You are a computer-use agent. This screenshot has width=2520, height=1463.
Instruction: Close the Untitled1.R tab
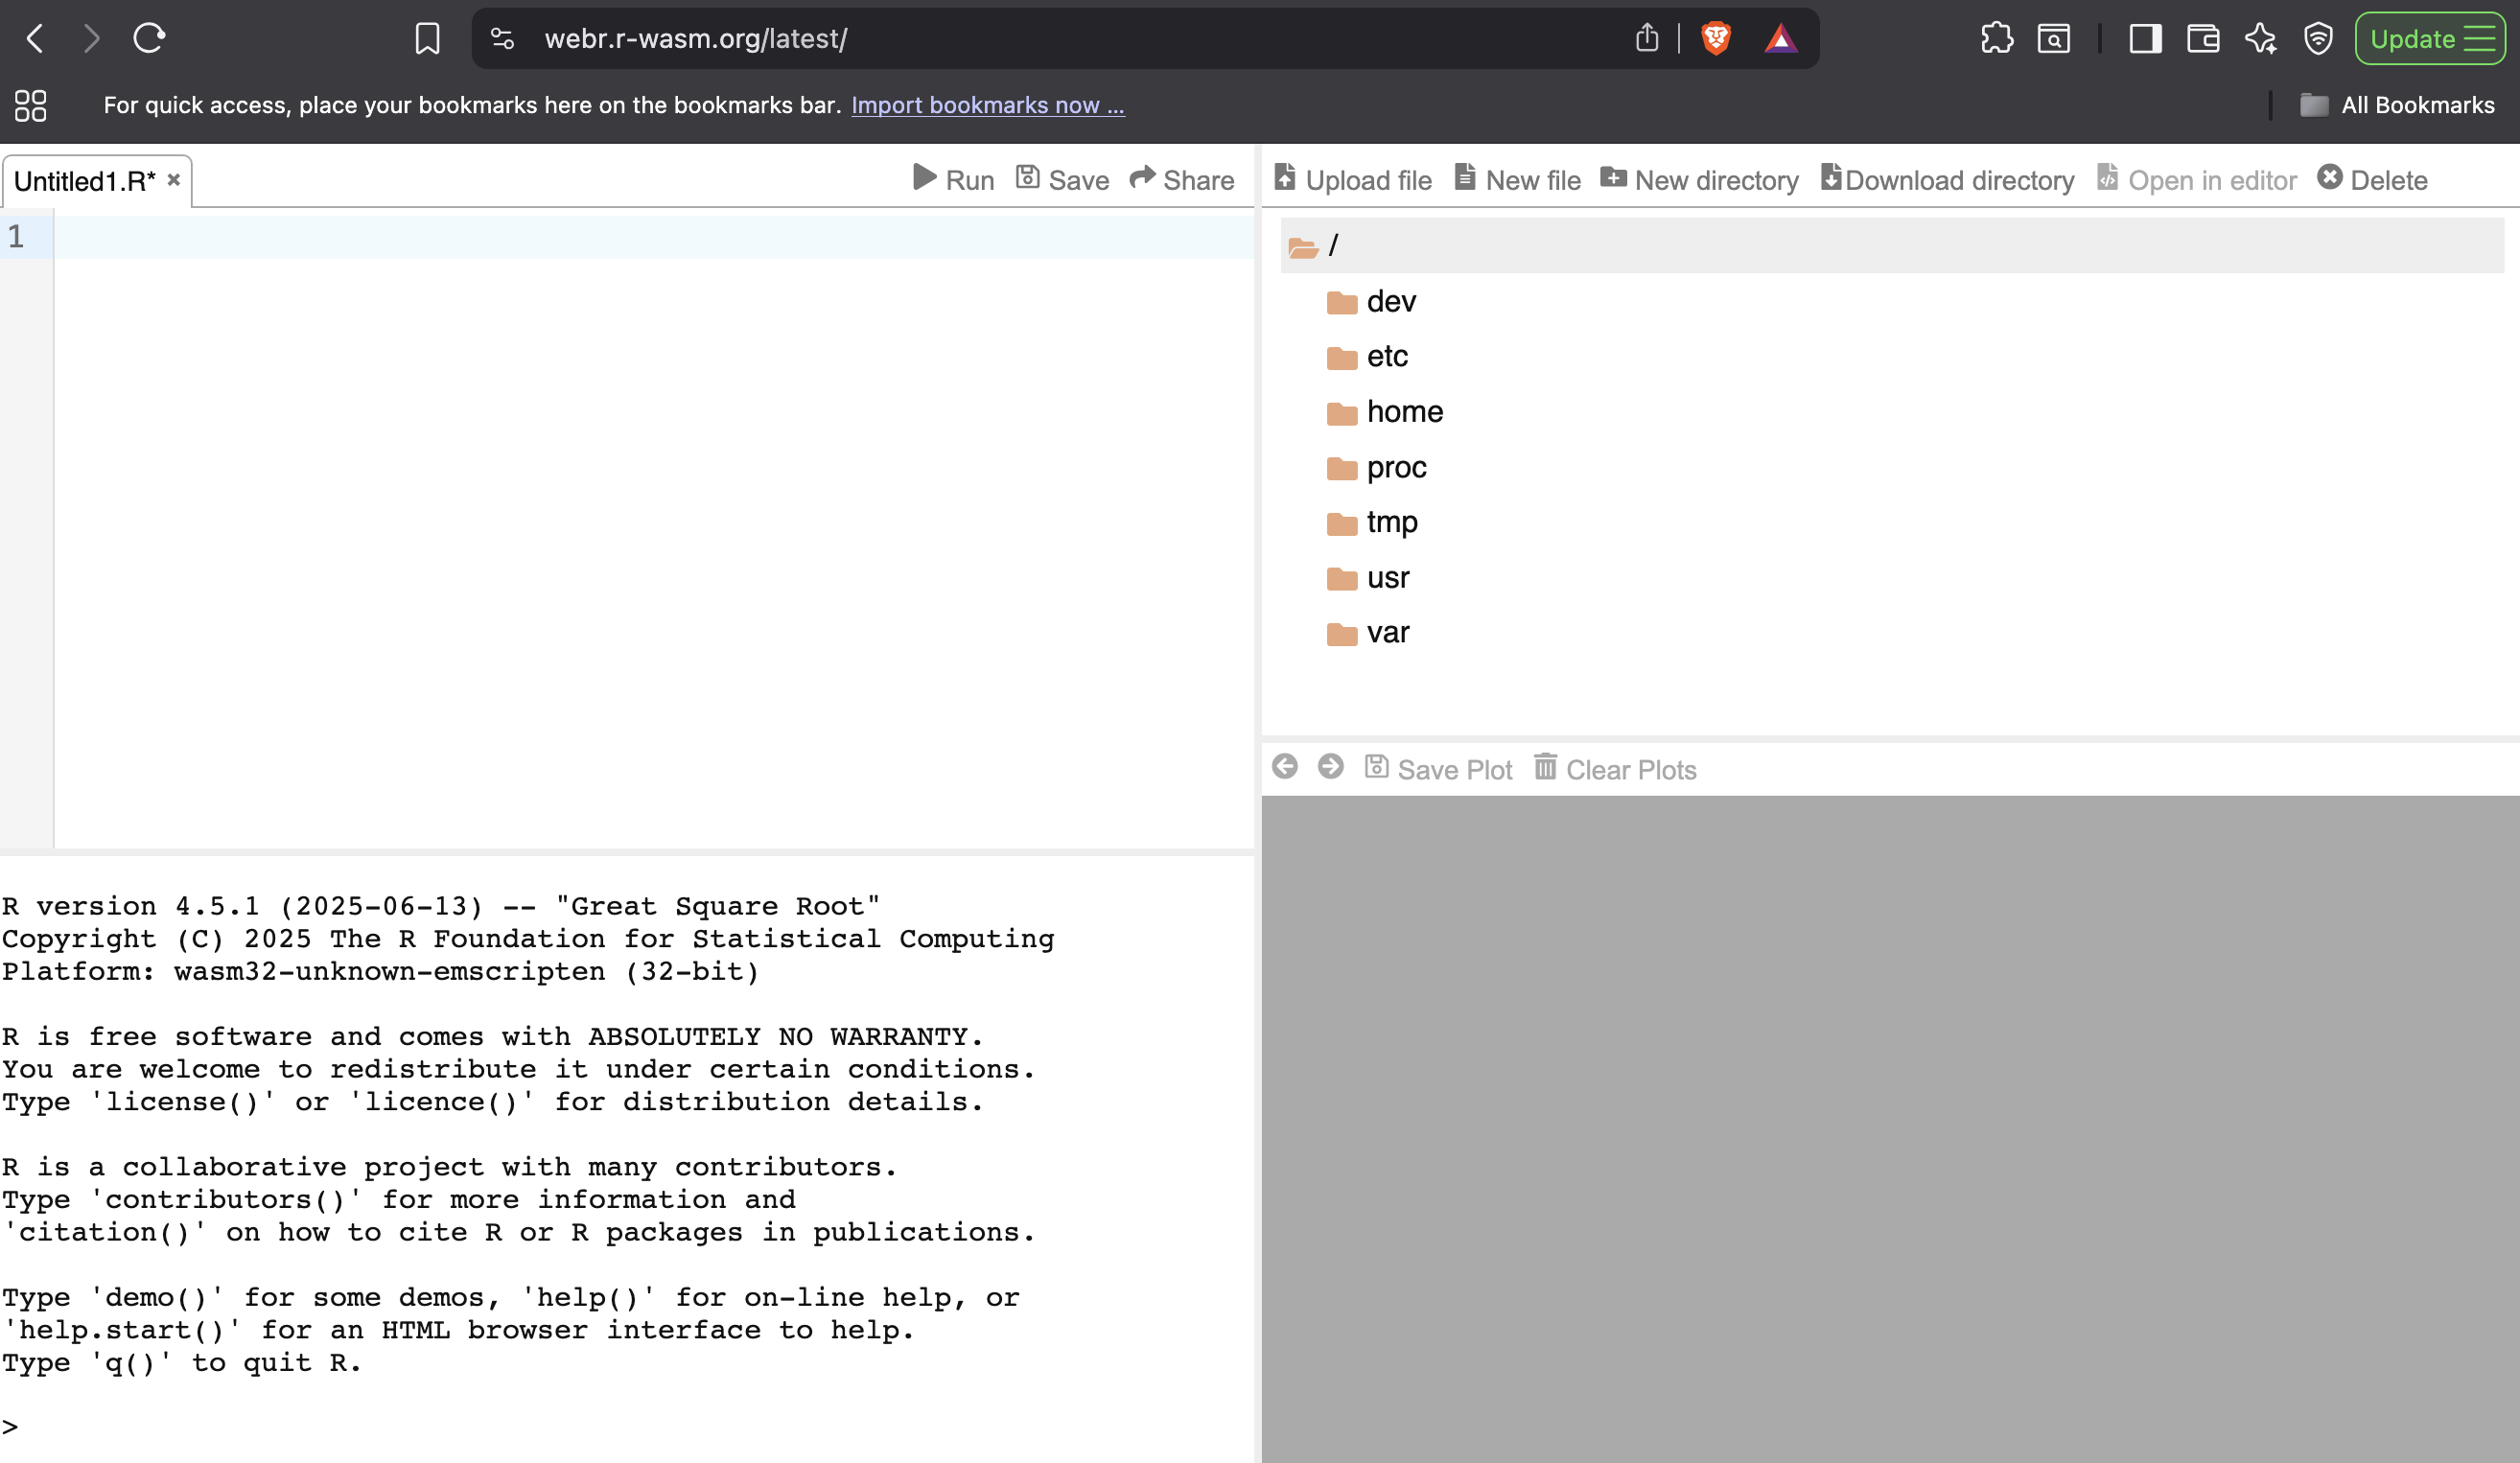pos(174,180)
